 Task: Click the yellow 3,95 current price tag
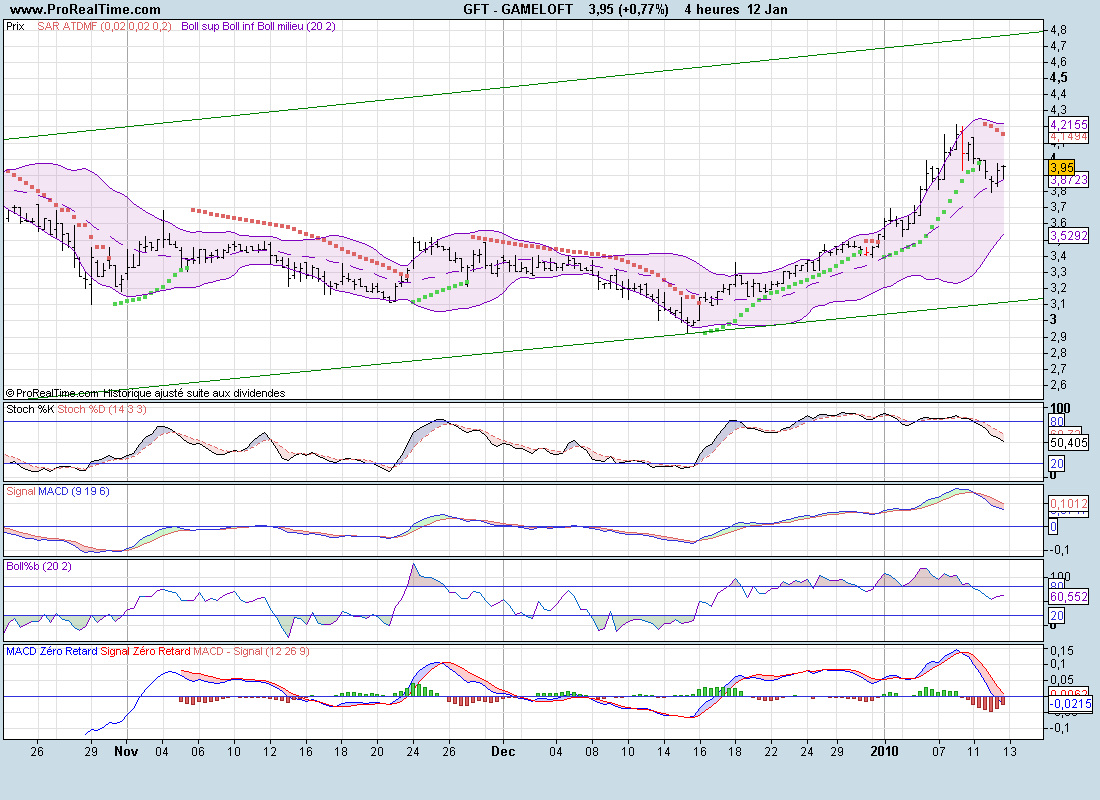tap(1061, 168)
